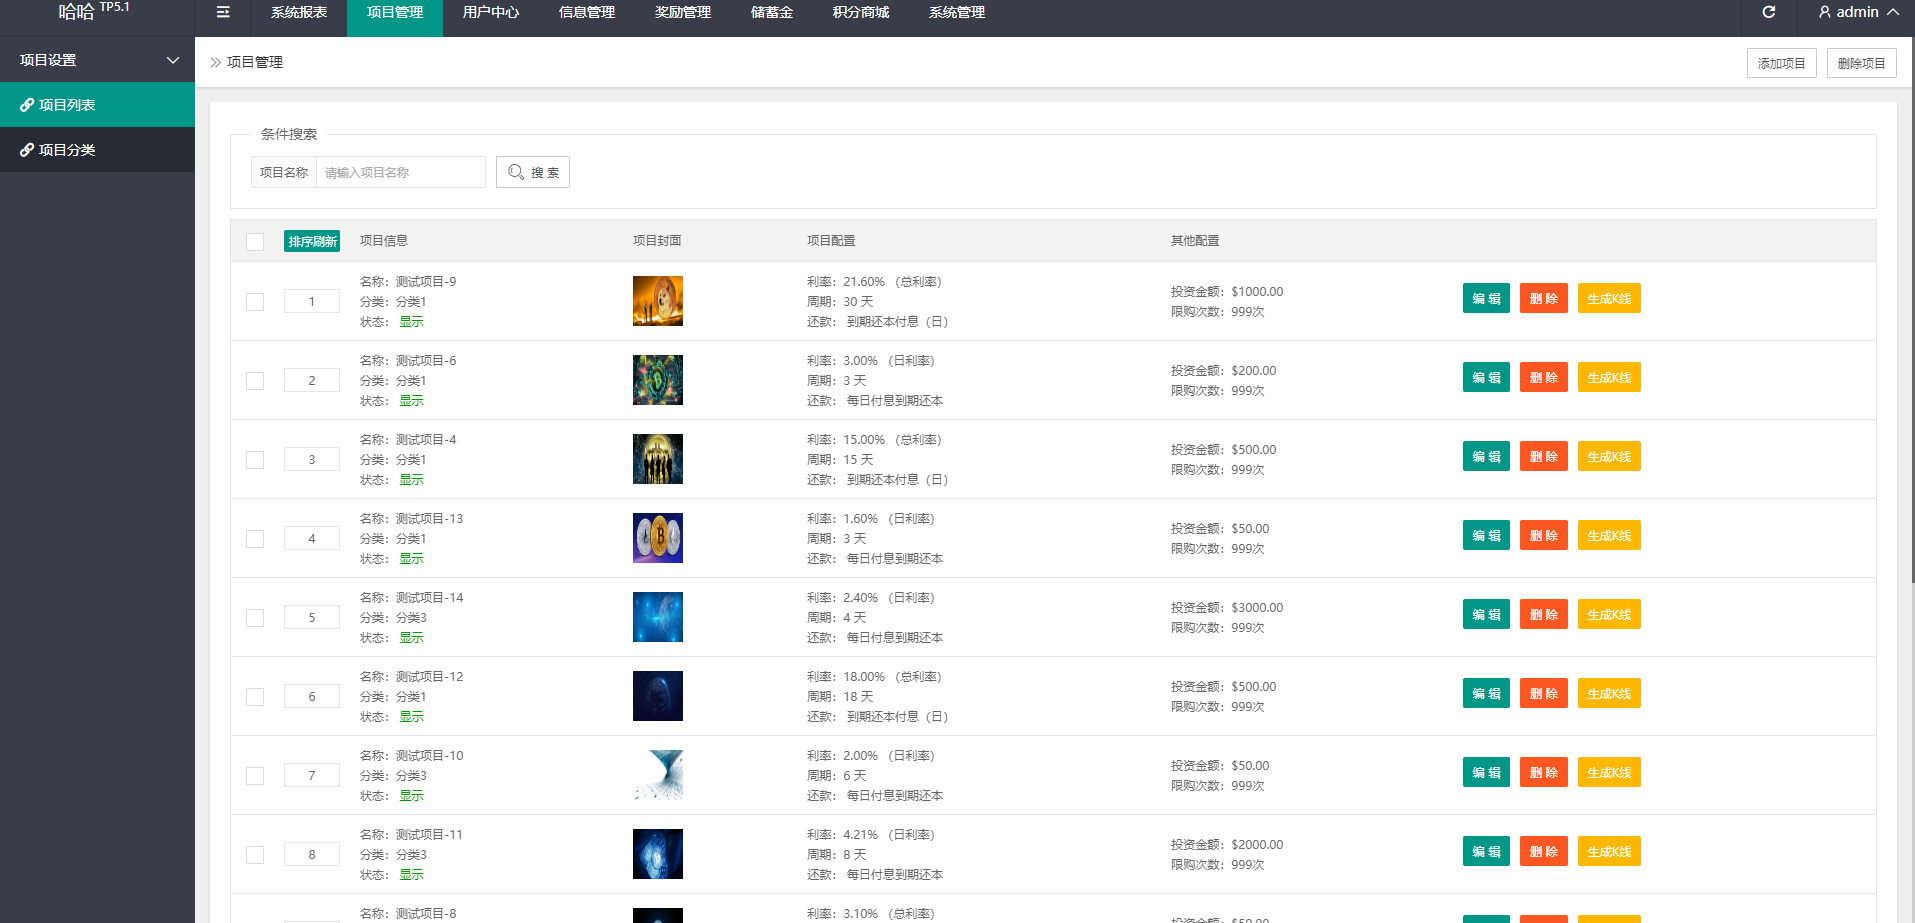Check the box for 测试项目-9 row
Image resolution: width=1915 pixels, height=923 pixels.
255,302
